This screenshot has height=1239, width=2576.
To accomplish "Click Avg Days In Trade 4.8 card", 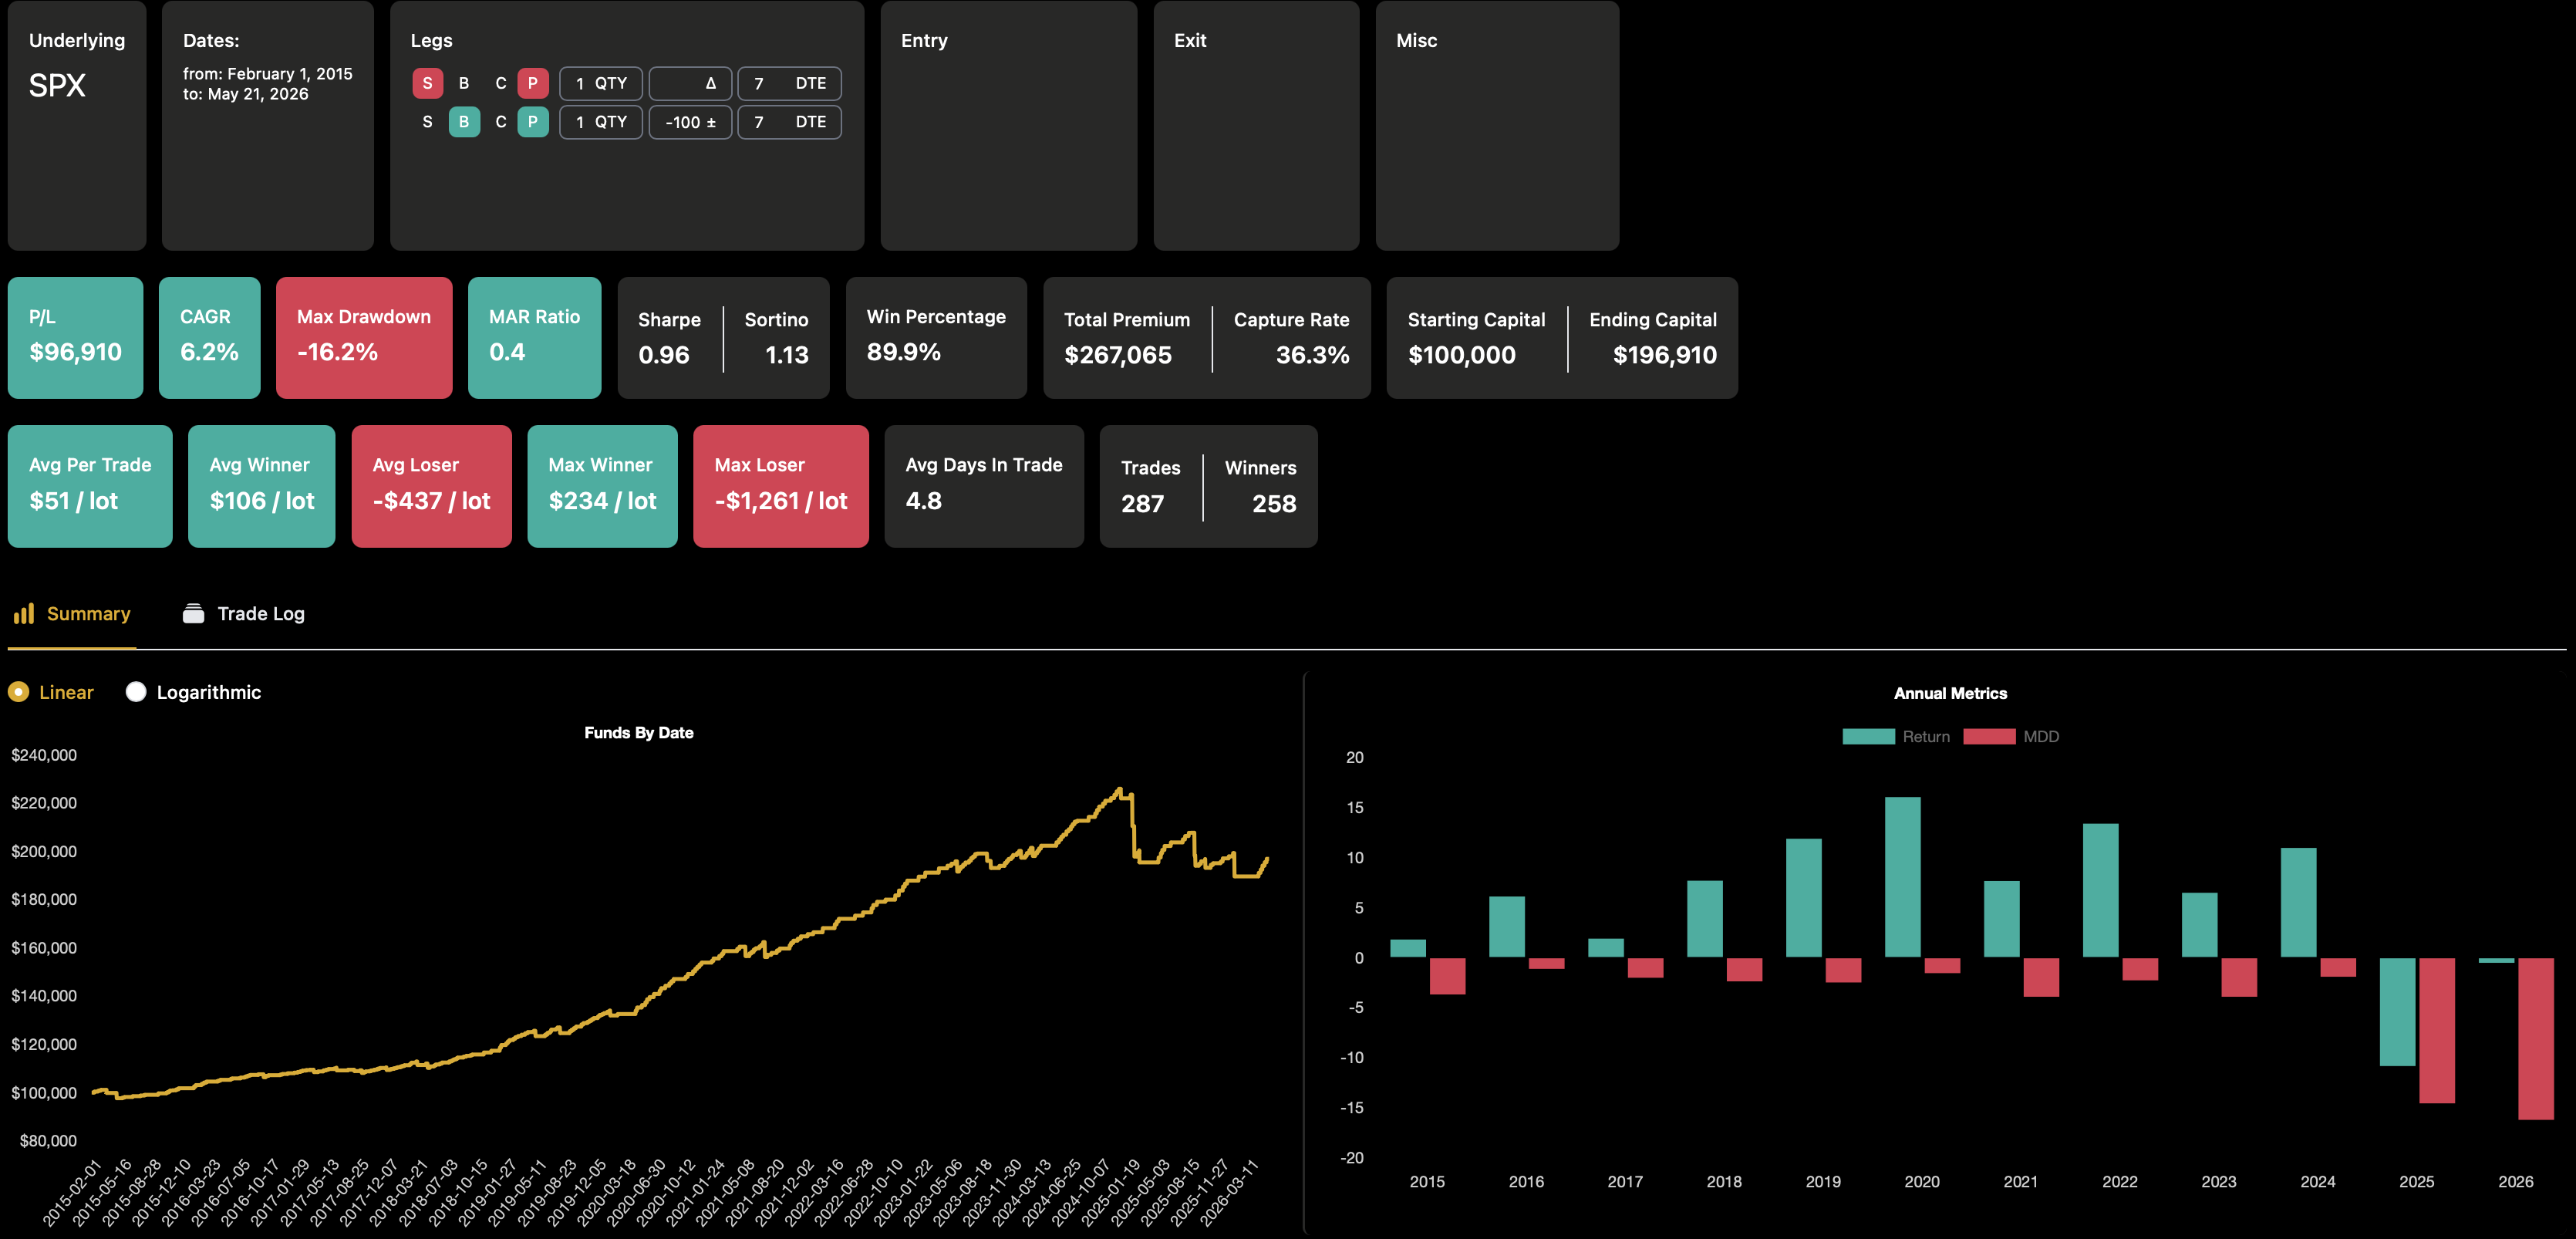I will (985, 486).
